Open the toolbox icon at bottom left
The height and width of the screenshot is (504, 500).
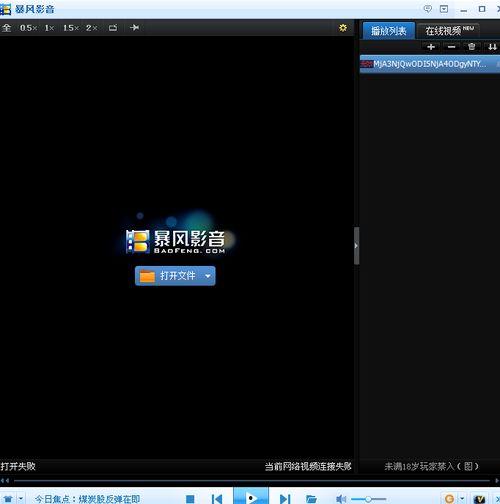(8, 499)
